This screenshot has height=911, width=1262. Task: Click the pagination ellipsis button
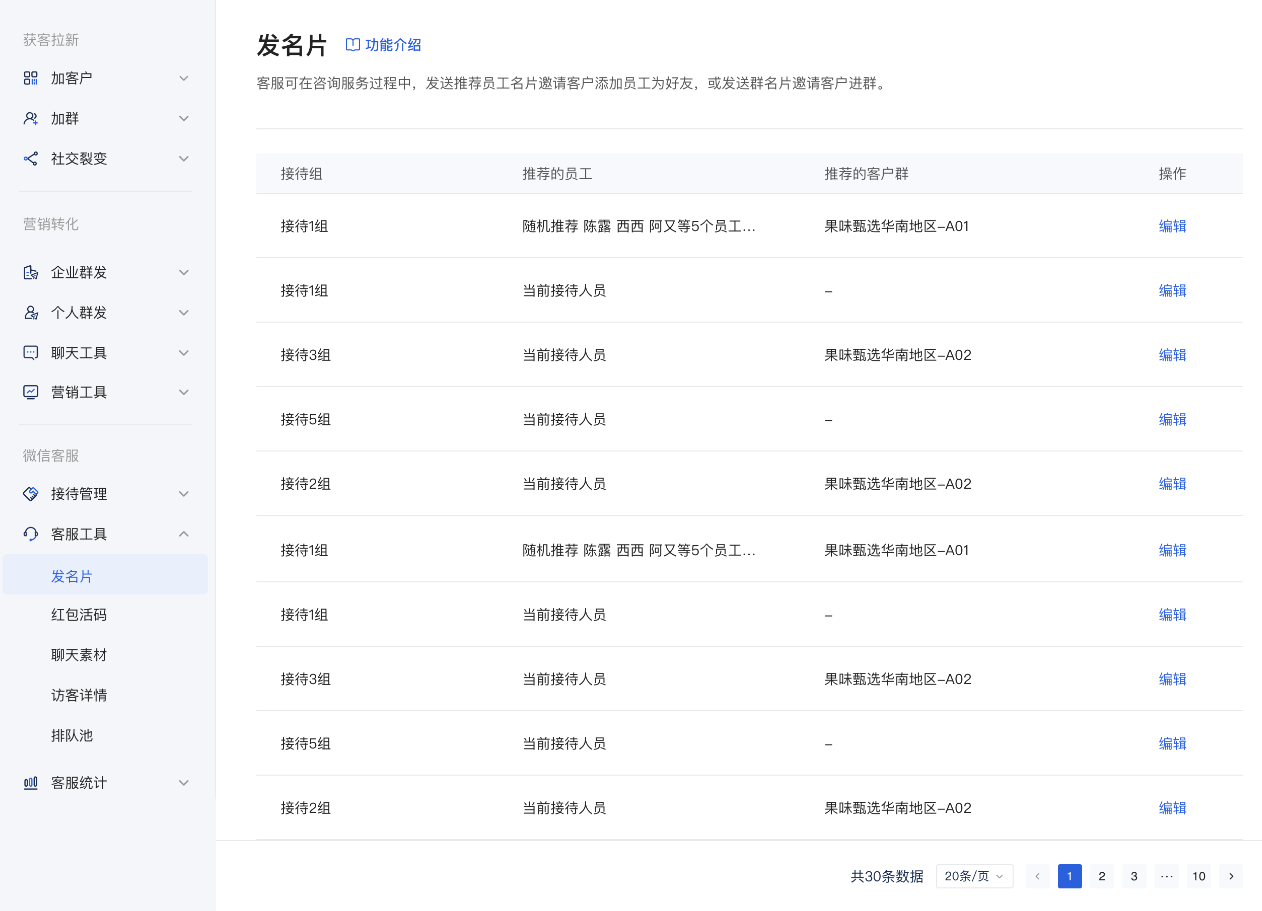pos(1166,876)
